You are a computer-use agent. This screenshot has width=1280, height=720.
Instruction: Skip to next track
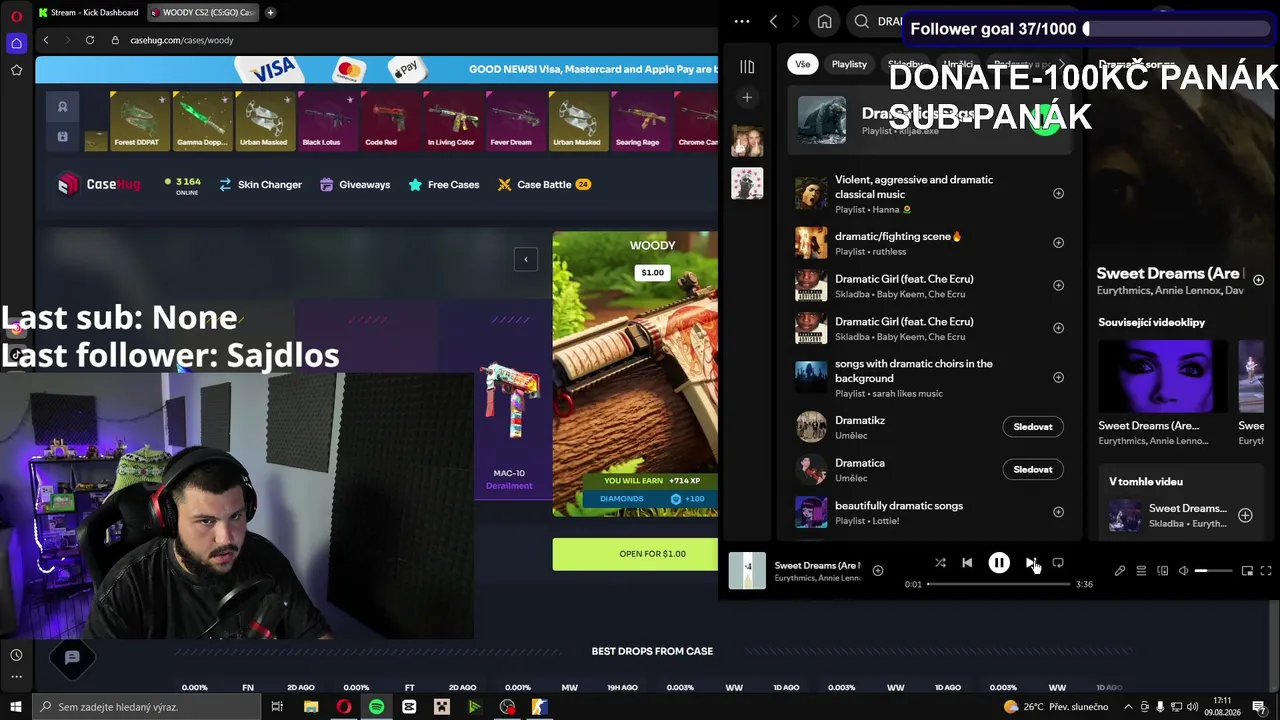[x=1031, y=563]
